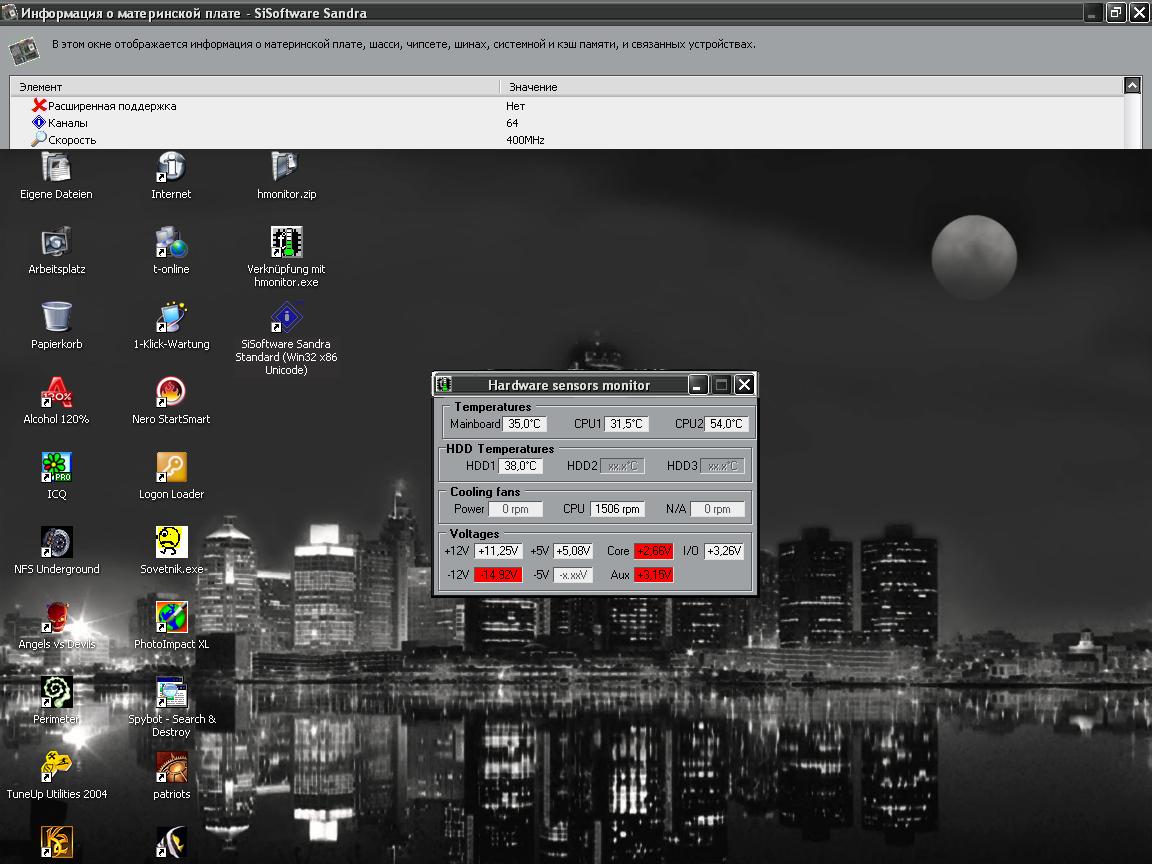Launch Nero StartSmart icon

pyautogui.click(x=170, y=392)
